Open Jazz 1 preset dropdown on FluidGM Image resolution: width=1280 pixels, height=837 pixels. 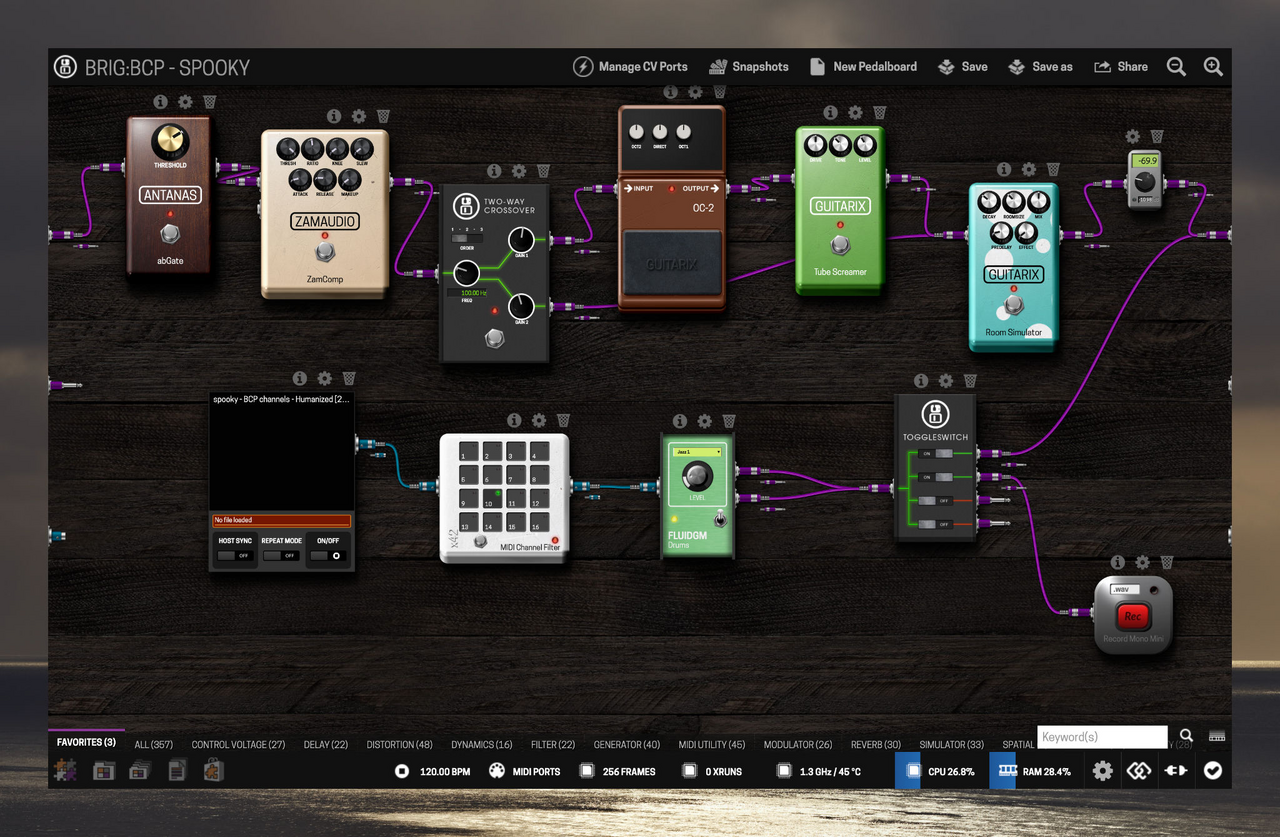point(696,452)
